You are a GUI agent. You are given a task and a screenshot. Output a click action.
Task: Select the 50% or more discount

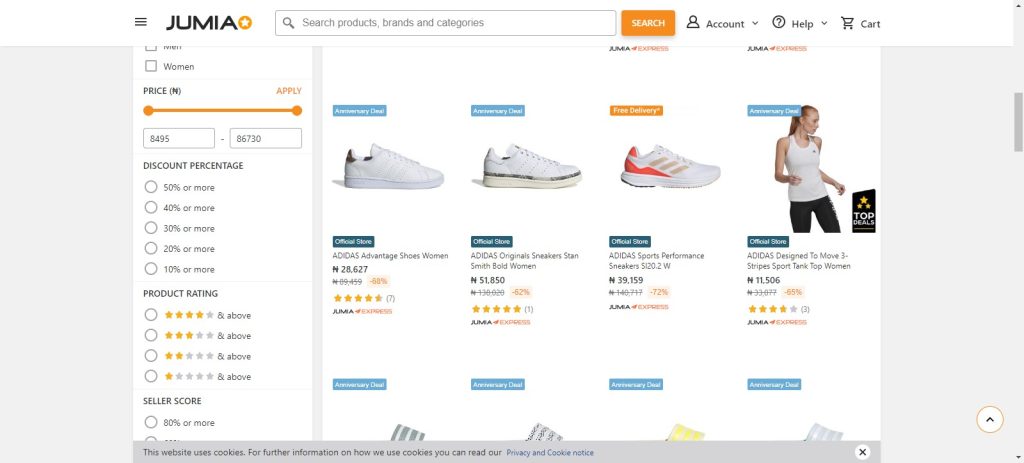coord(151,187)
